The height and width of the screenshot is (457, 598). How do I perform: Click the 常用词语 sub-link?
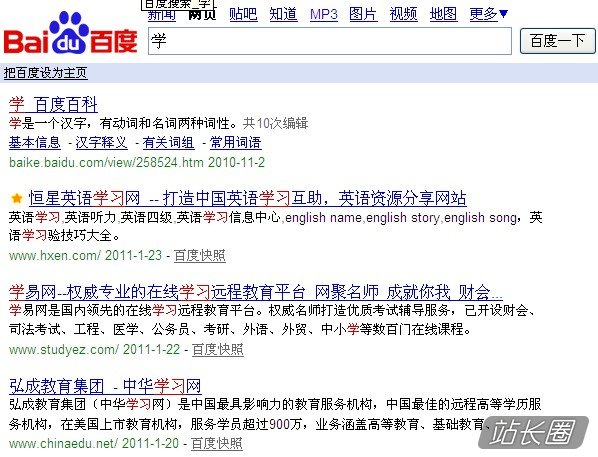click(235, 143)
